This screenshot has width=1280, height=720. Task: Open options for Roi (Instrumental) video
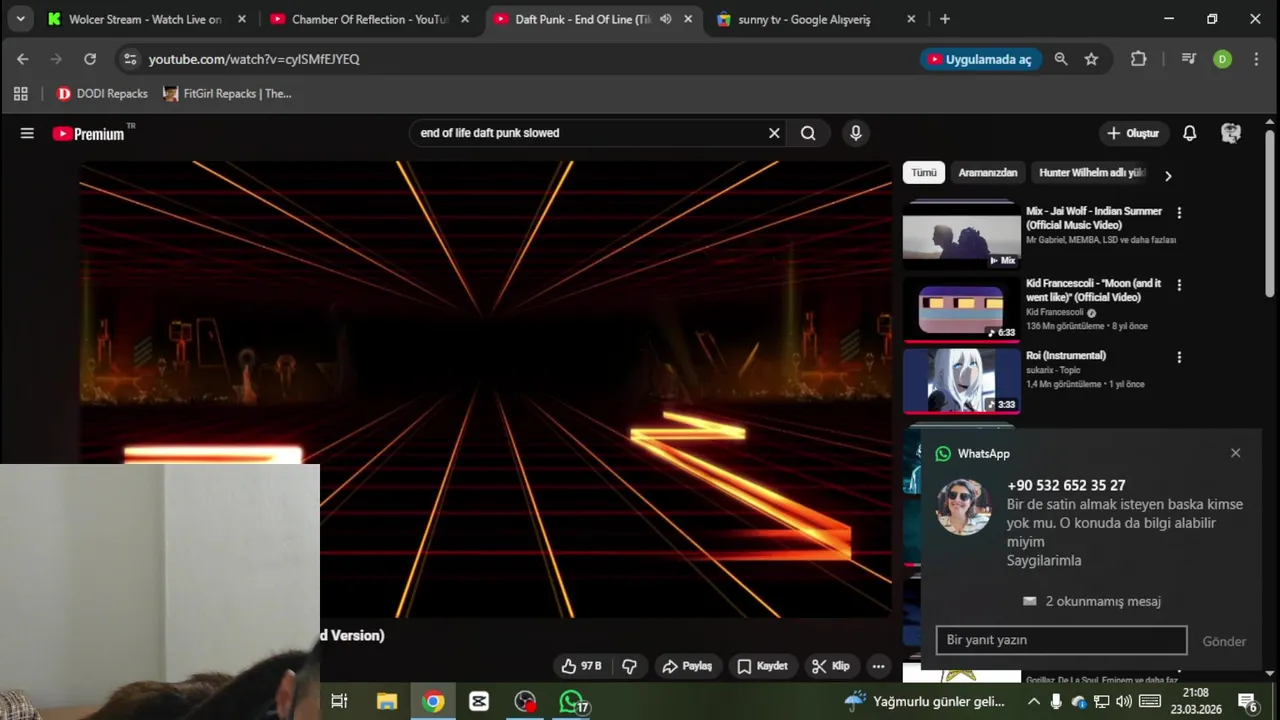[x=1179, y=357]
